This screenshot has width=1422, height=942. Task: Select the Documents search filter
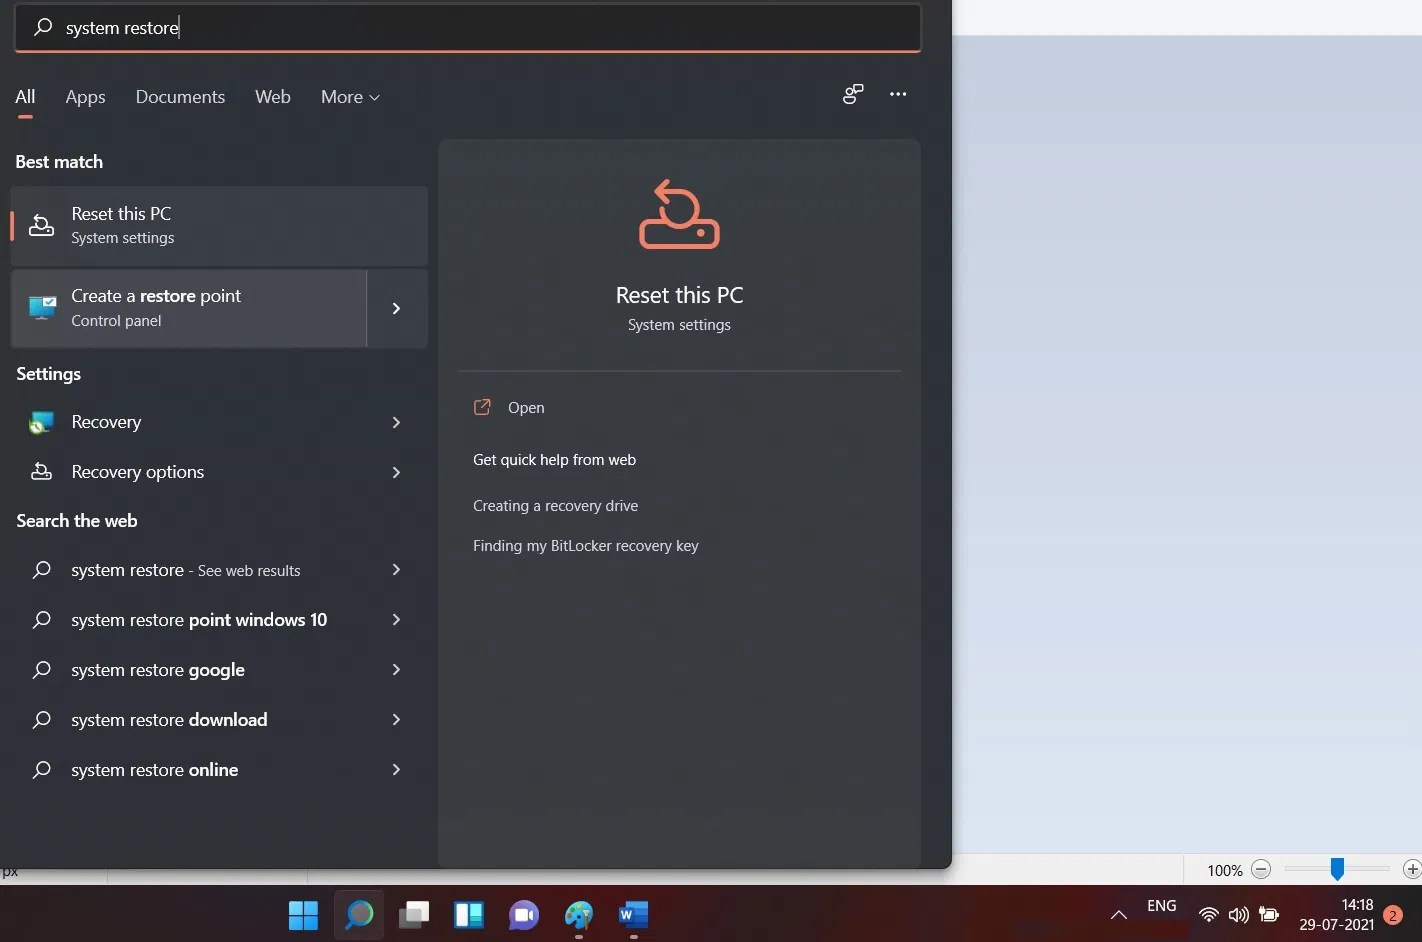(180, 97)
